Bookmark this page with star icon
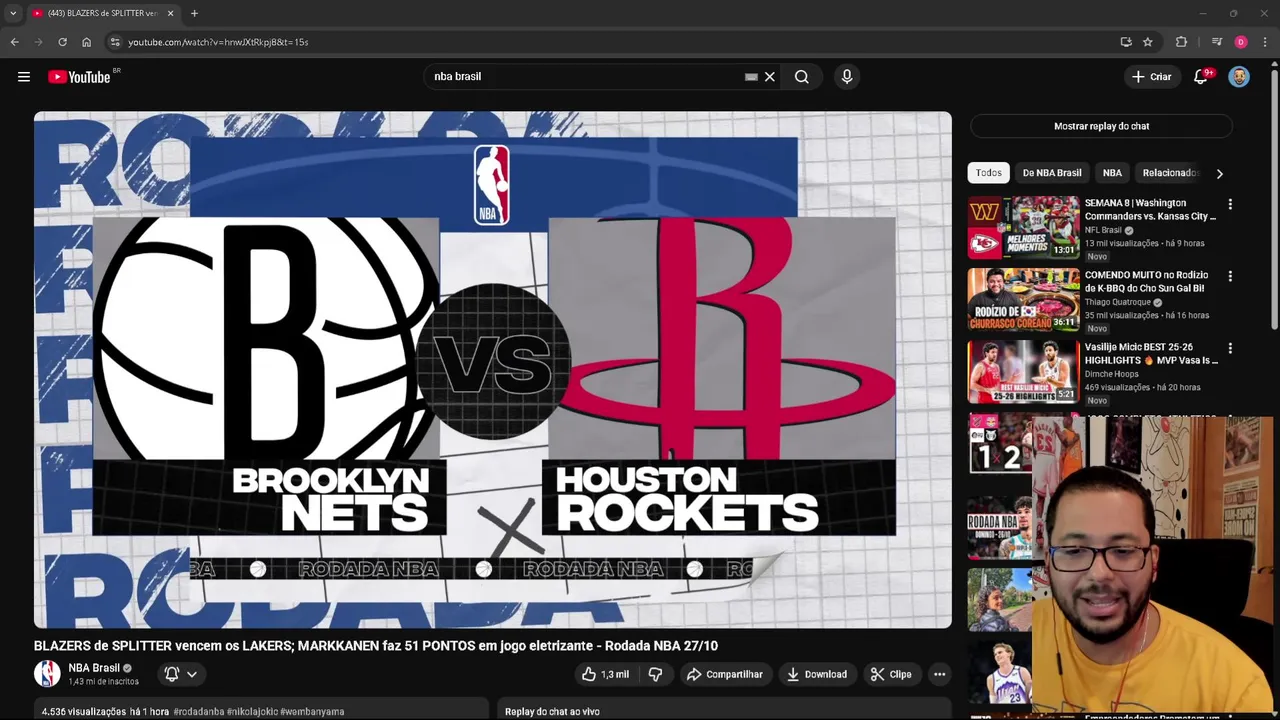 coord(1148,42)
